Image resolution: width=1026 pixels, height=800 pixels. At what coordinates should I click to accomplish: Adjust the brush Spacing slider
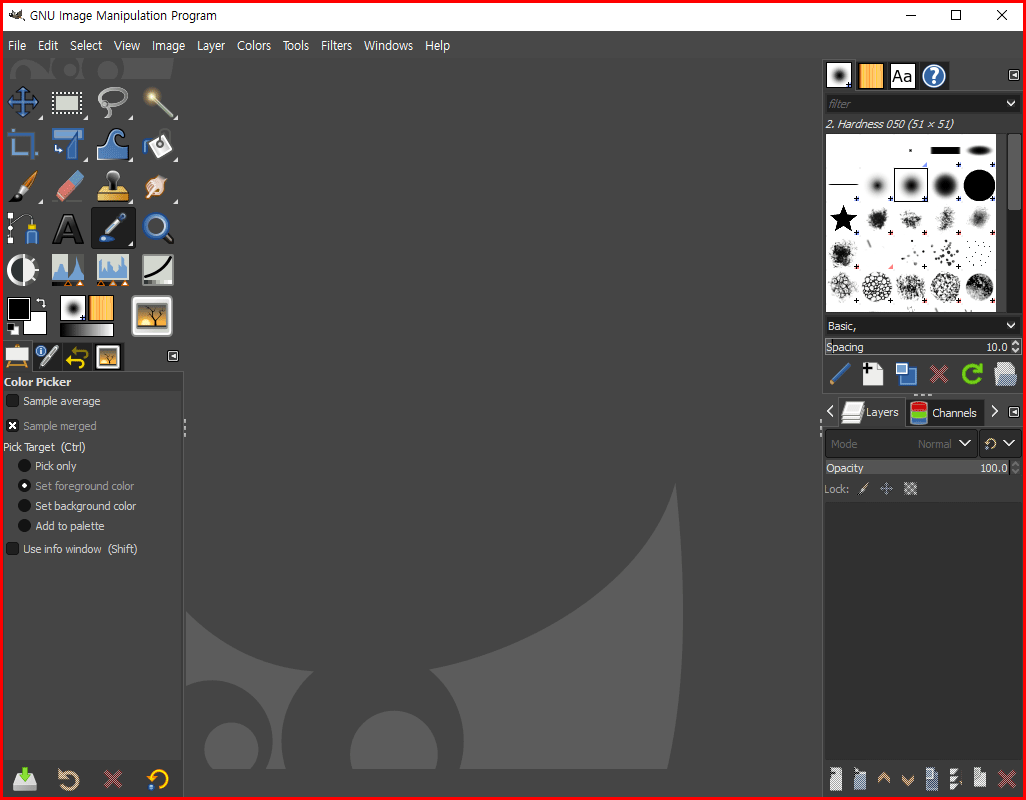pyautogui.click(x=917, y=347)
